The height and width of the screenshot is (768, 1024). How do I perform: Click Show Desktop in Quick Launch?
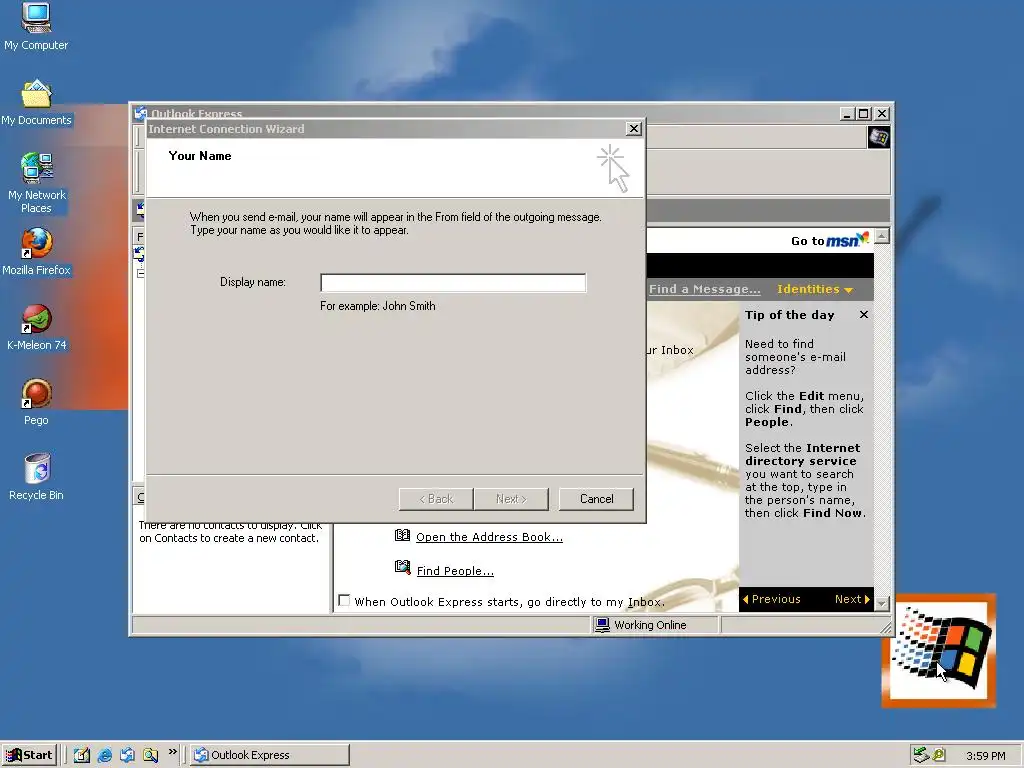click(x=82, y=755)
